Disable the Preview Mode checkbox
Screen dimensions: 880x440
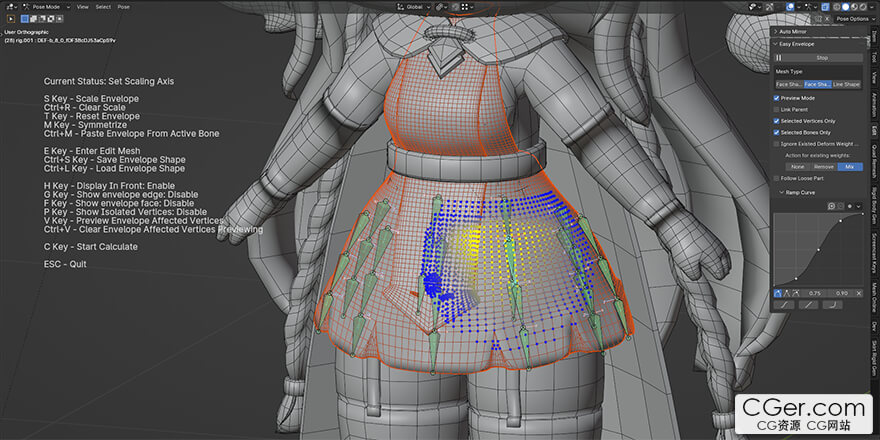pos(777,98)
